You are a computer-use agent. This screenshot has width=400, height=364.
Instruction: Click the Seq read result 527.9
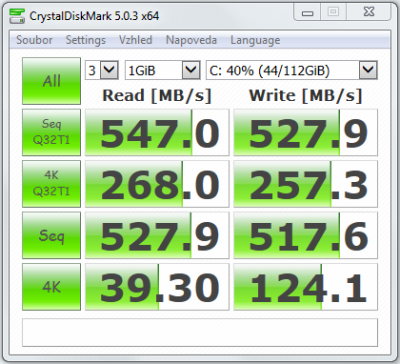[157, 235]
